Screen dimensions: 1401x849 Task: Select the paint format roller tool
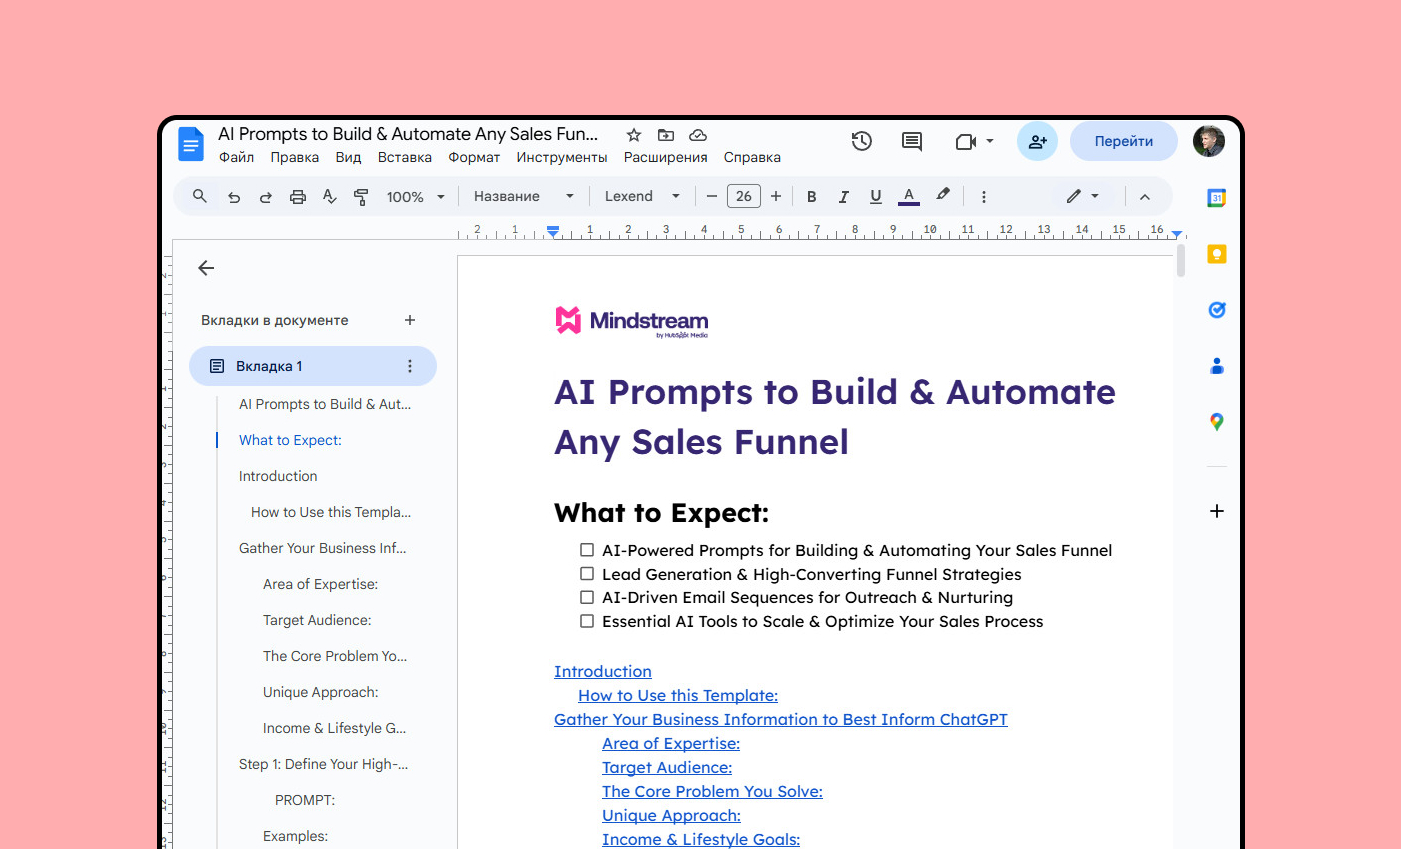[x=361, y=197]
